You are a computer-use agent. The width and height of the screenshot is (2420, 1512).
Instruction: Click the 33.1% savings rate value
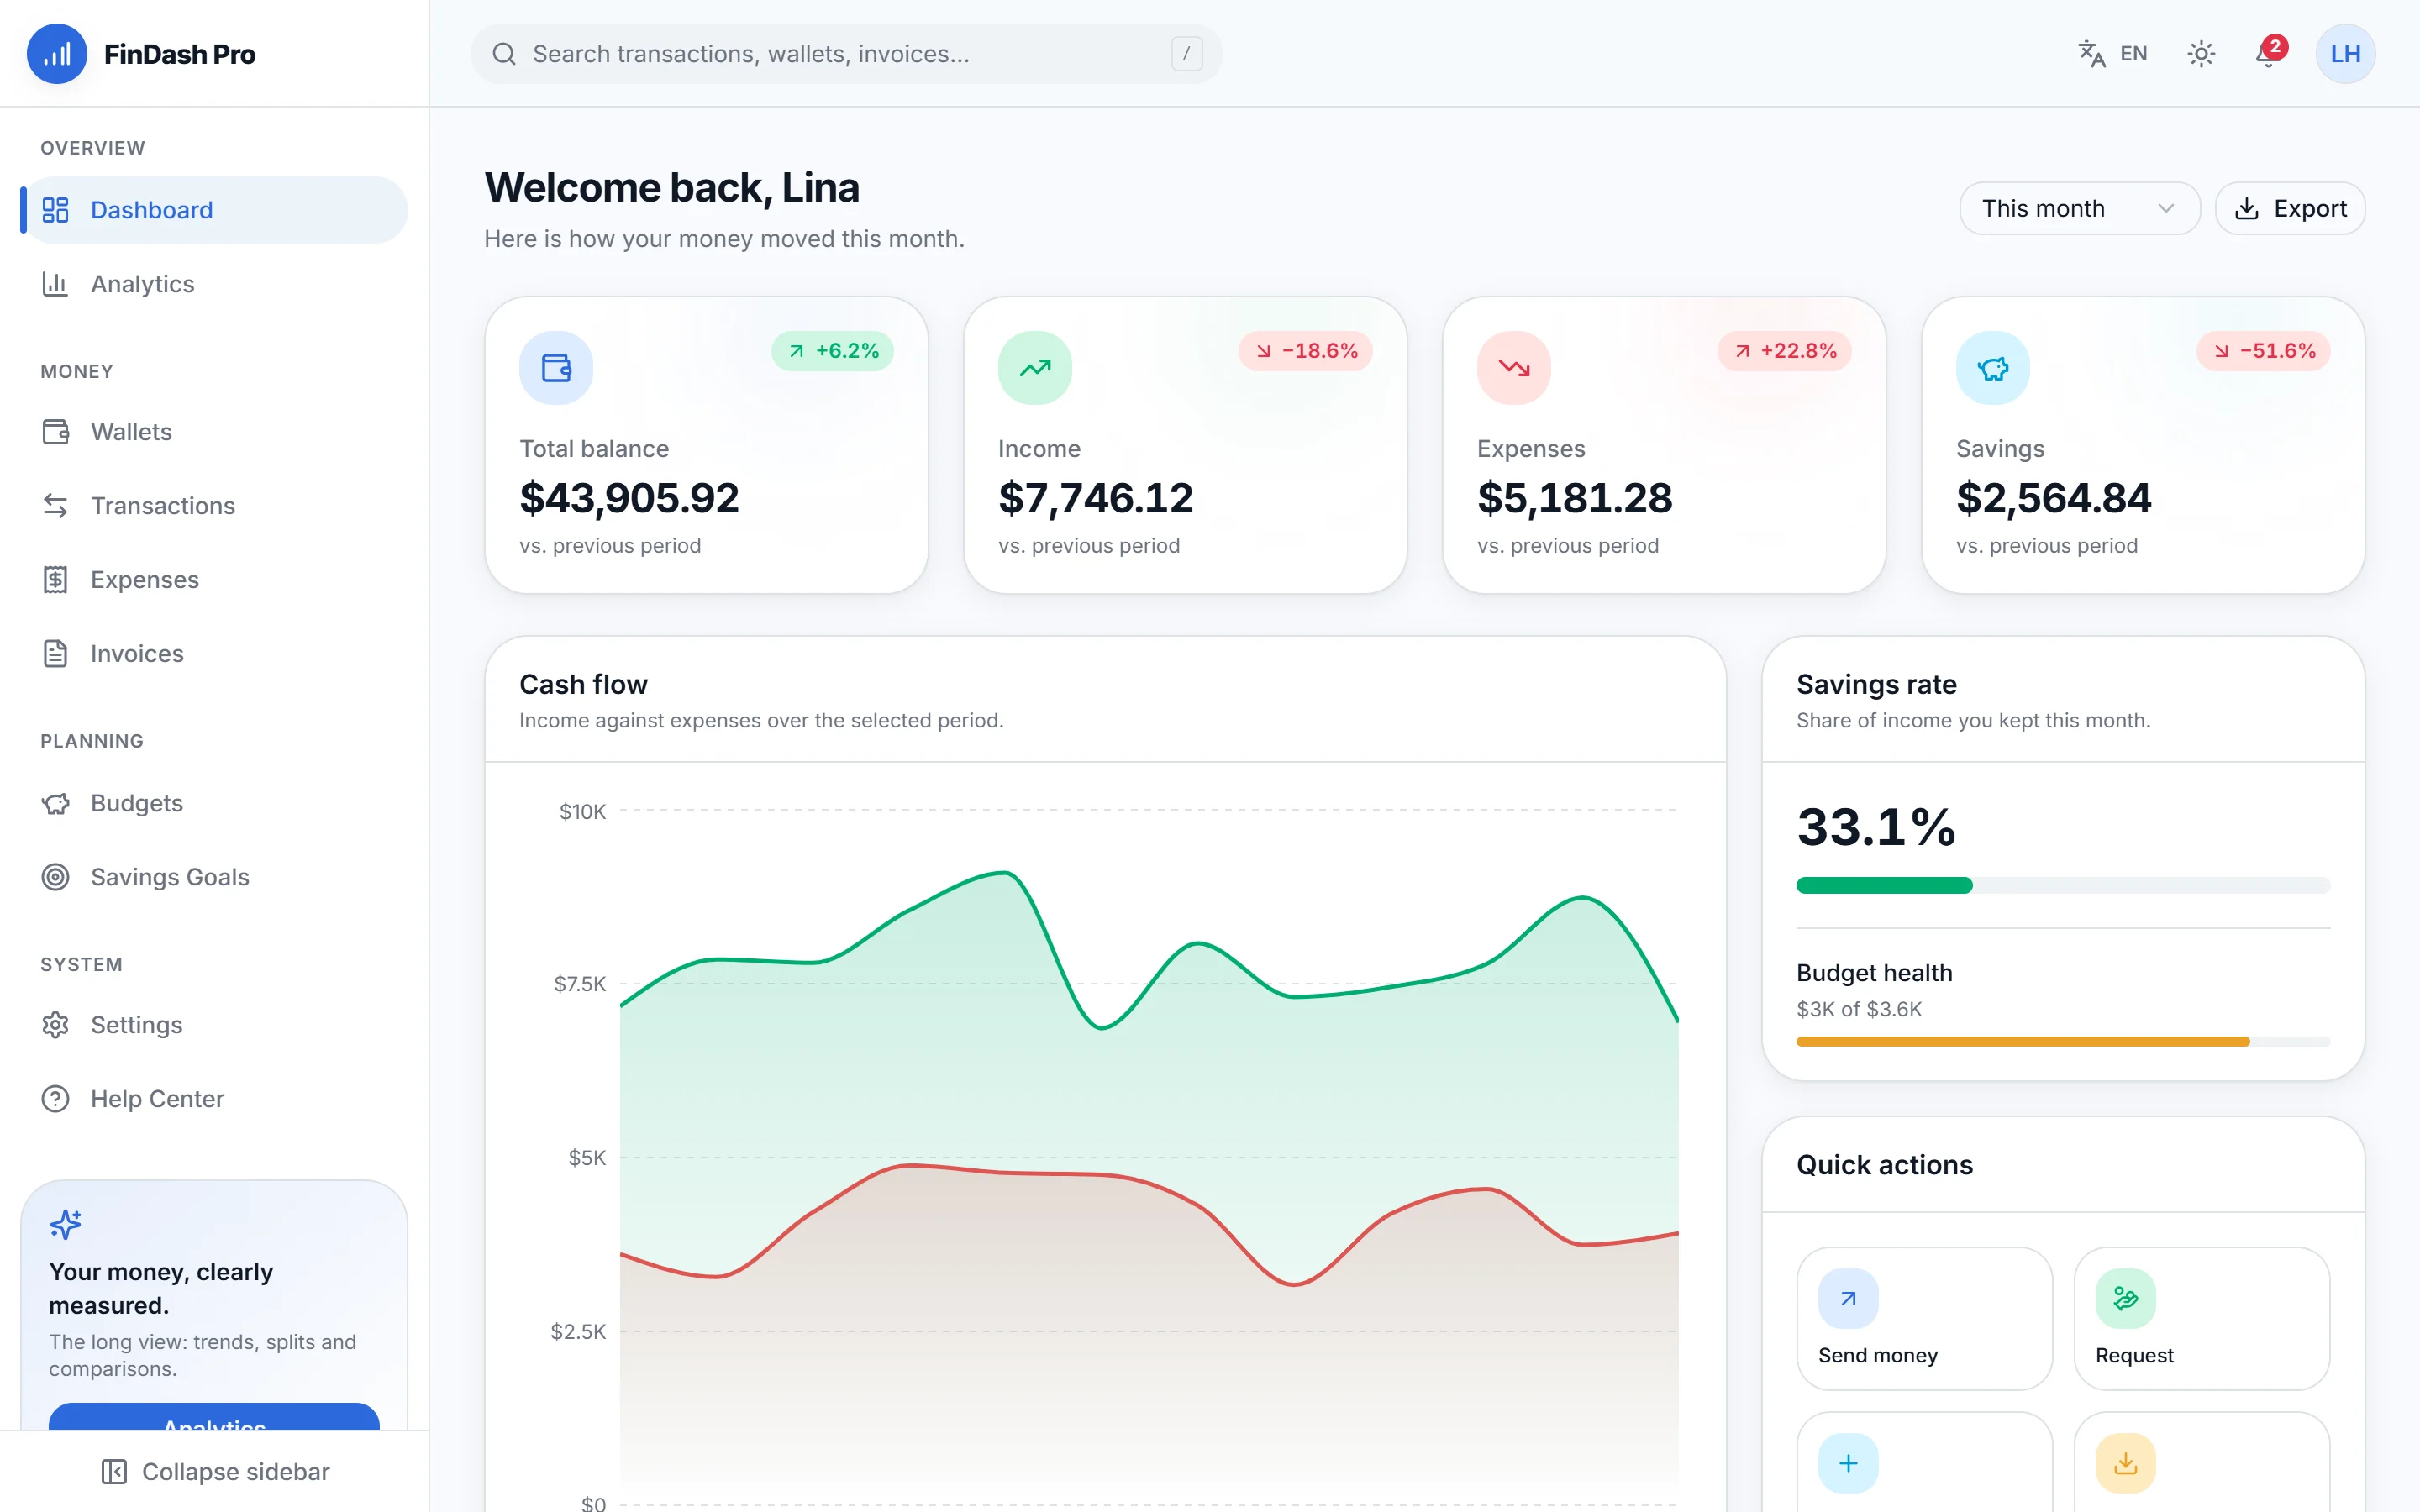click(1876, 827)
